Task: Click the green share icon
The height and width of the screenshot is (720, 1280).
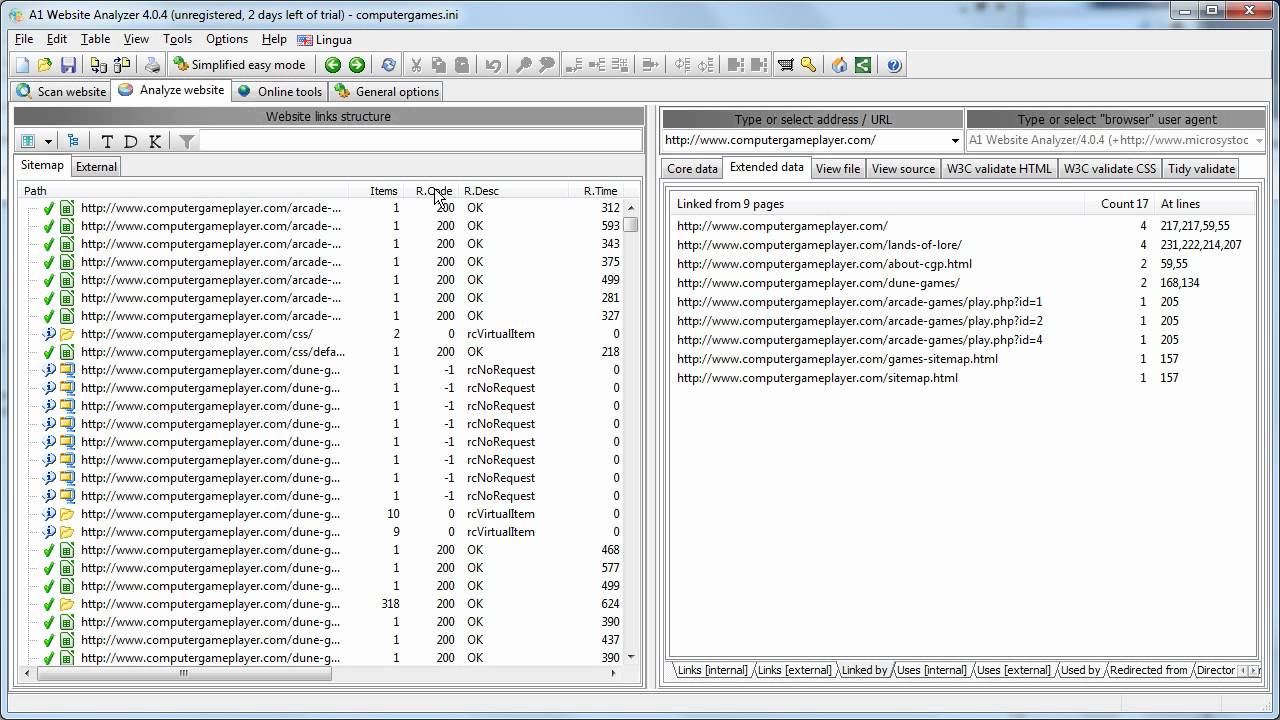Action: (x=863, y=65)
